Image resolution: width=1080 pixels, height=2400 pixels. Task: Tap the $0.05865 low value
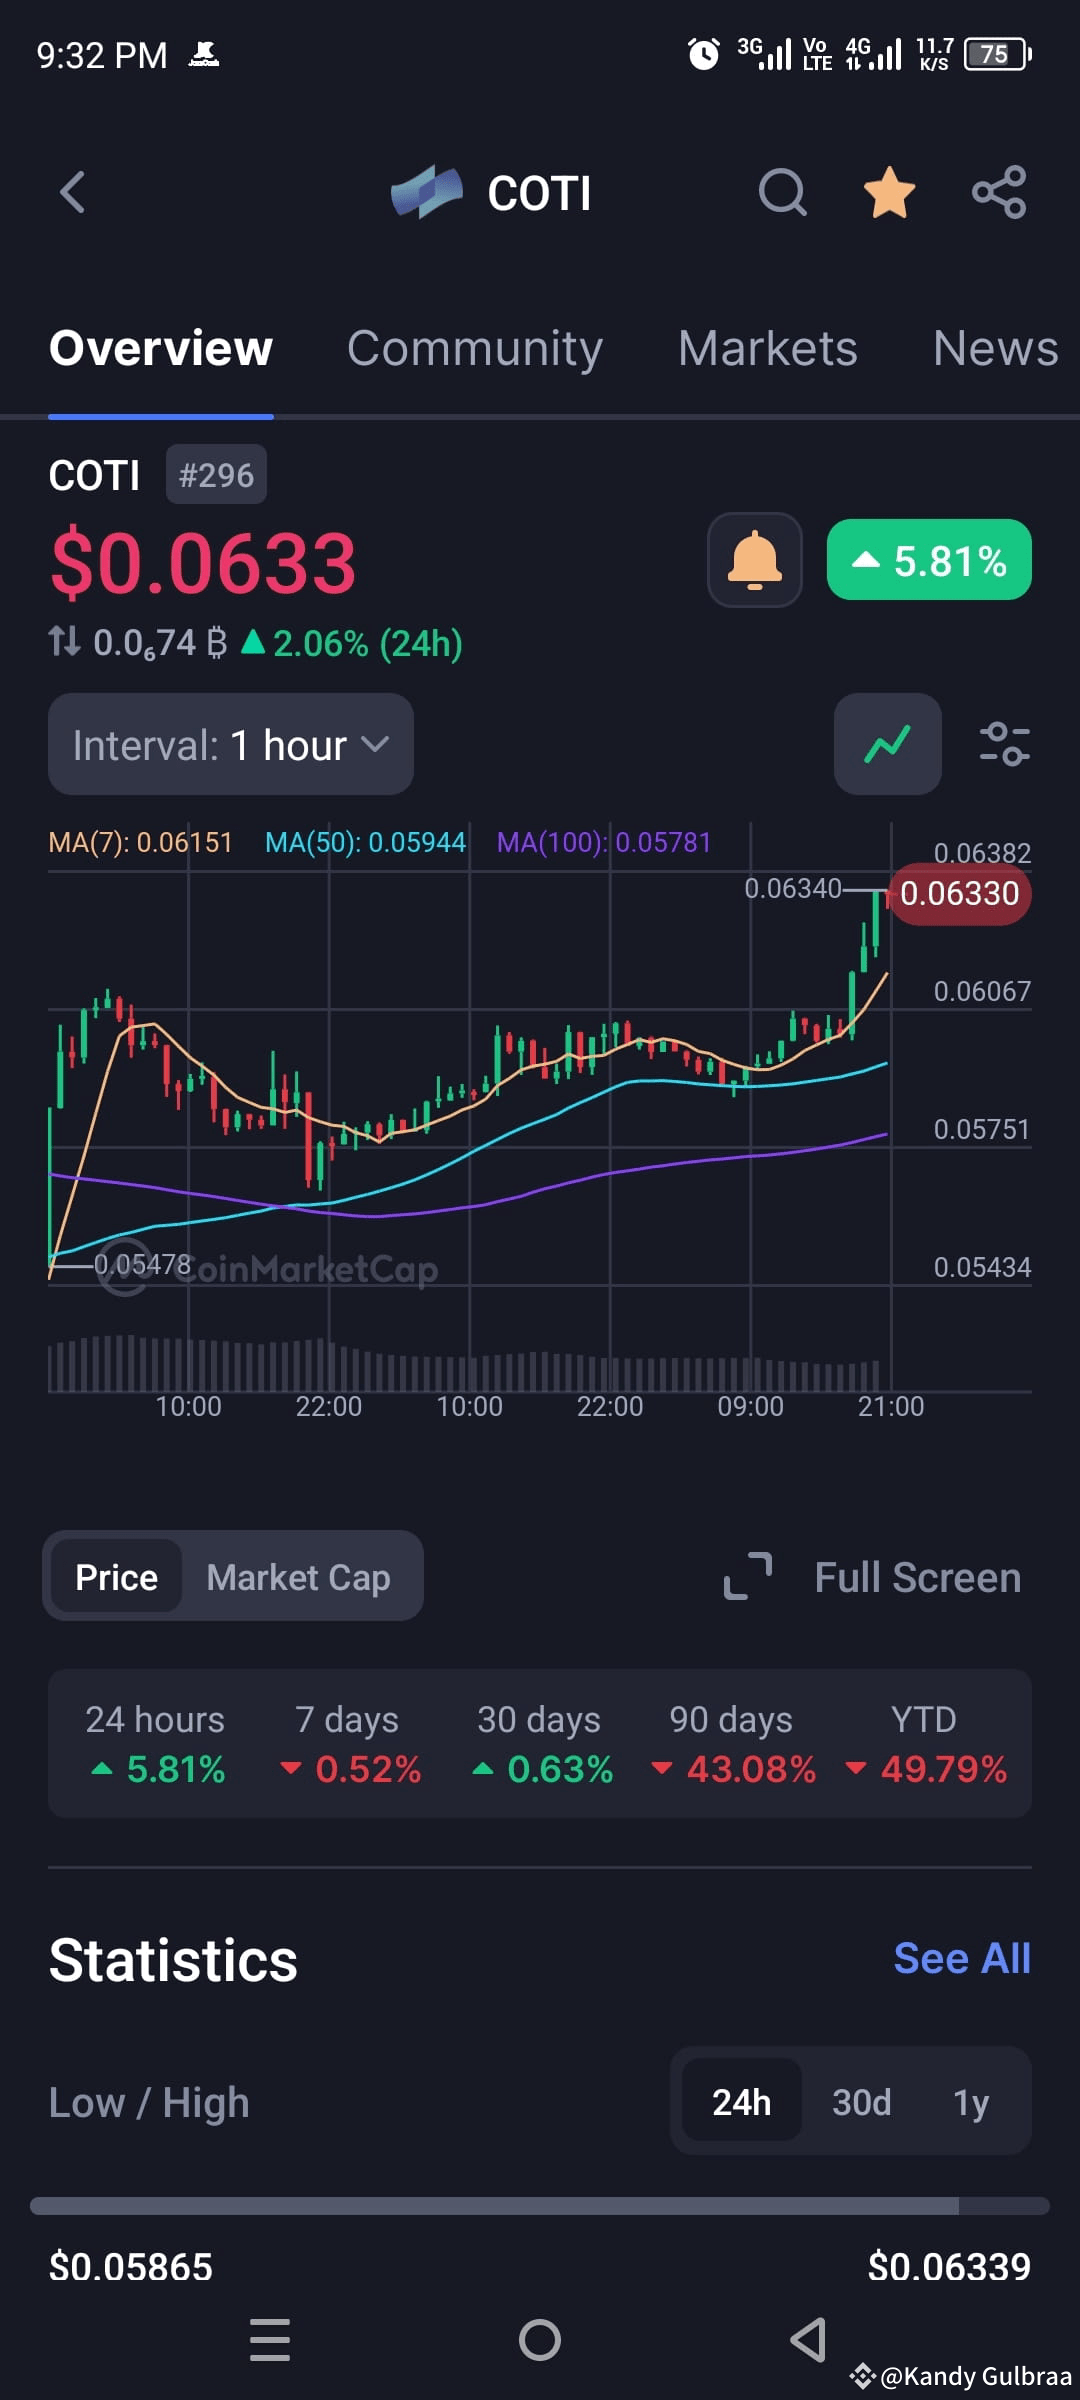tap(131, 2266)
